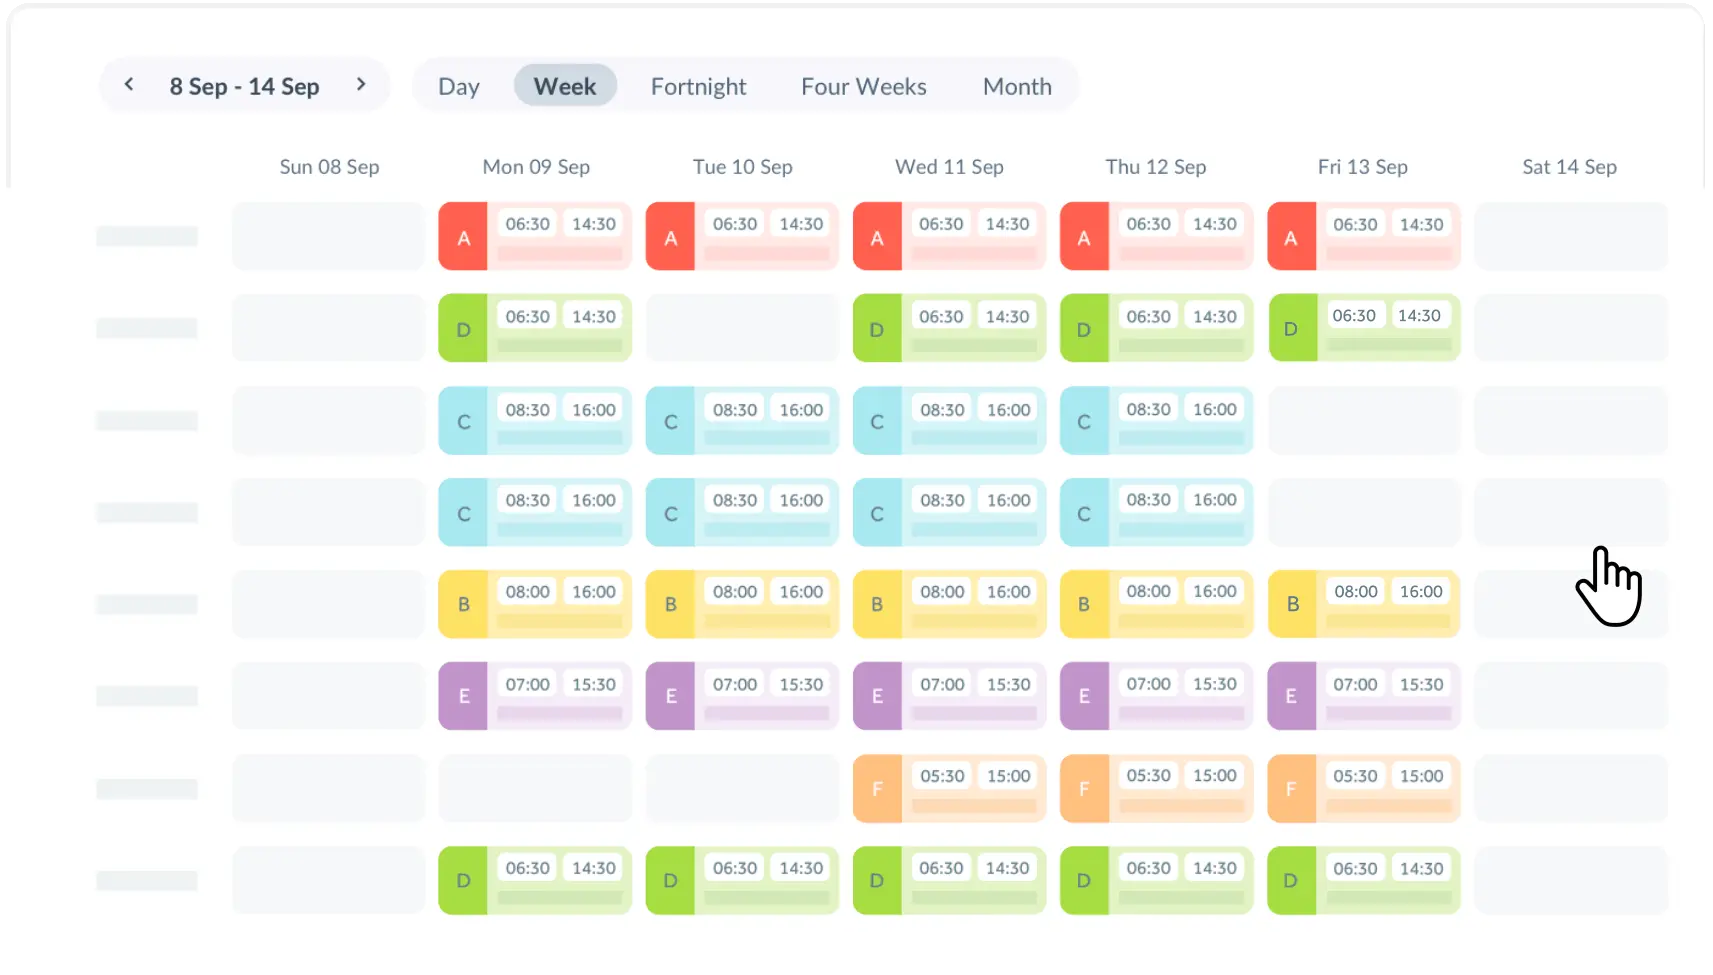Click the 8 Sep - 14 Sep date range
Image resolution: width=1713 pixels, height=975 pixels.
(244, 87)
